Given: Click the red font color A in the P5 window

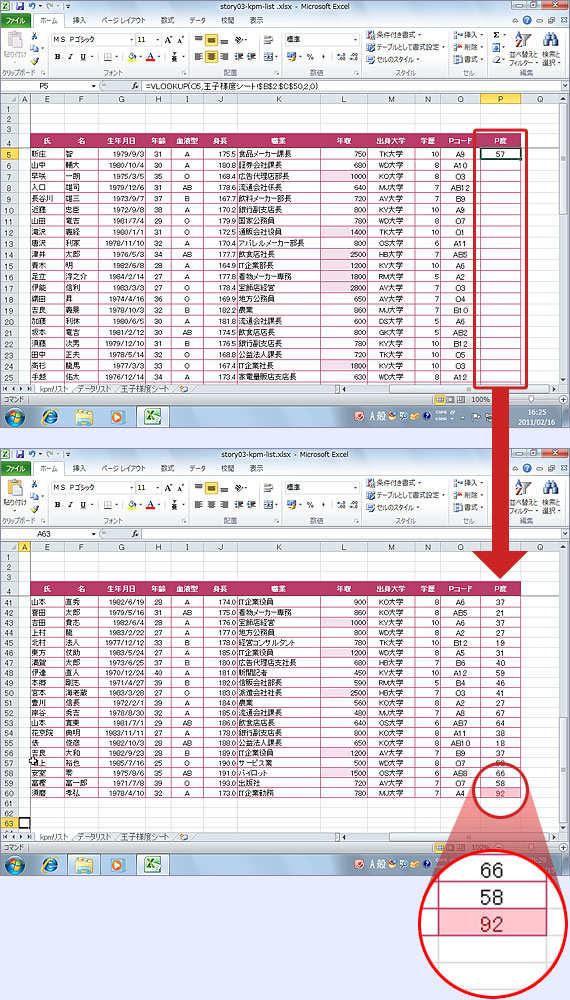Looking at the screenshot, I should pyautogui.click(x=150, y=57).
